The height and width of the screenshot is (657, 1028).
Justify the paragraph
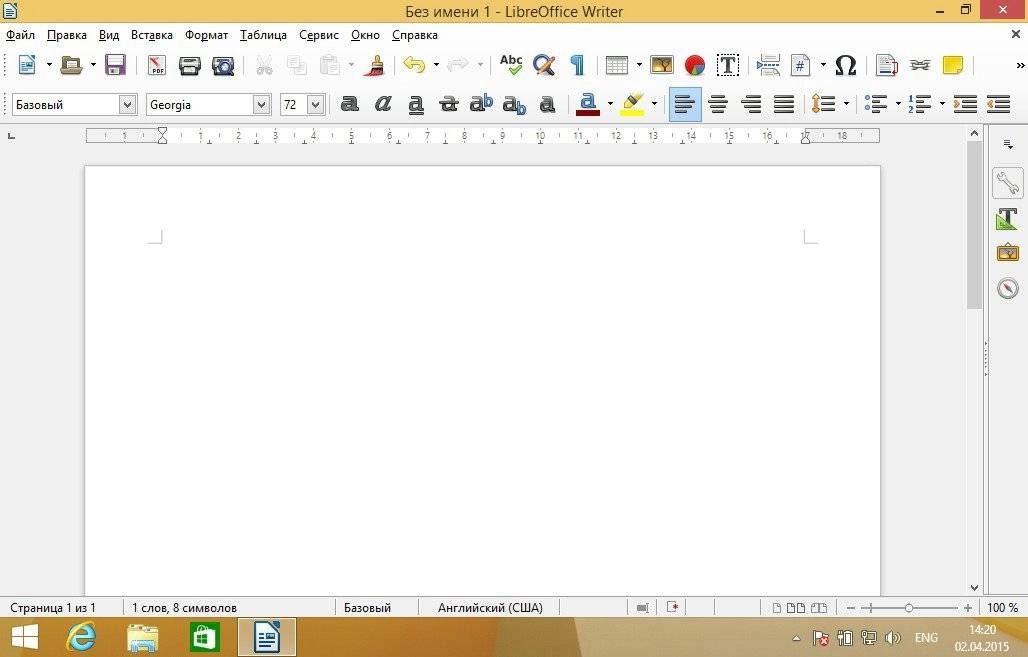coord(784,104)
